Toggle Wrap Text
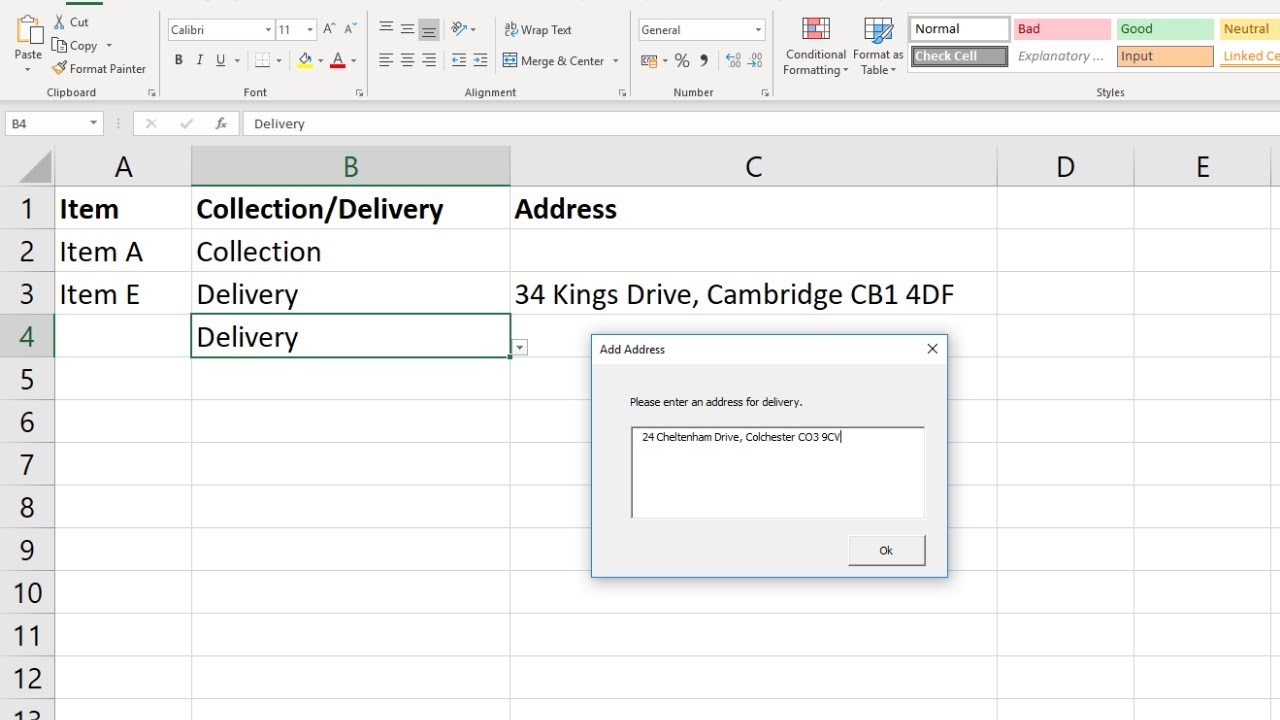 point(538,30)
